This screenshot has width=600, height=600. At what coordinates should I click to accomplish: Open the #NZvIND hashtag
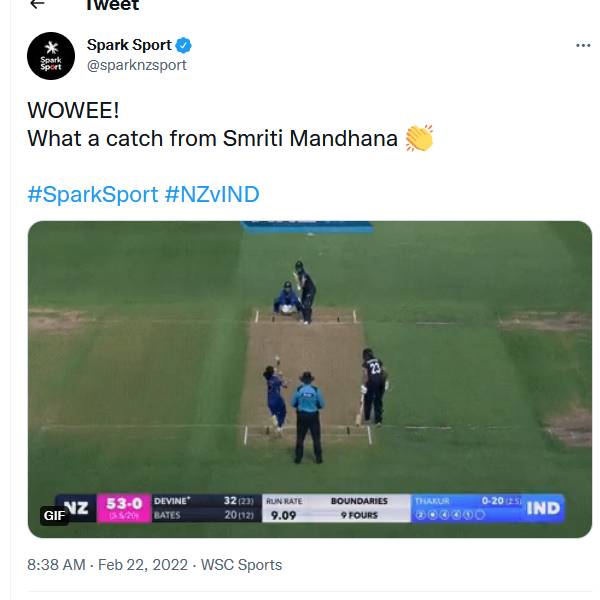(x=212, y=194)
